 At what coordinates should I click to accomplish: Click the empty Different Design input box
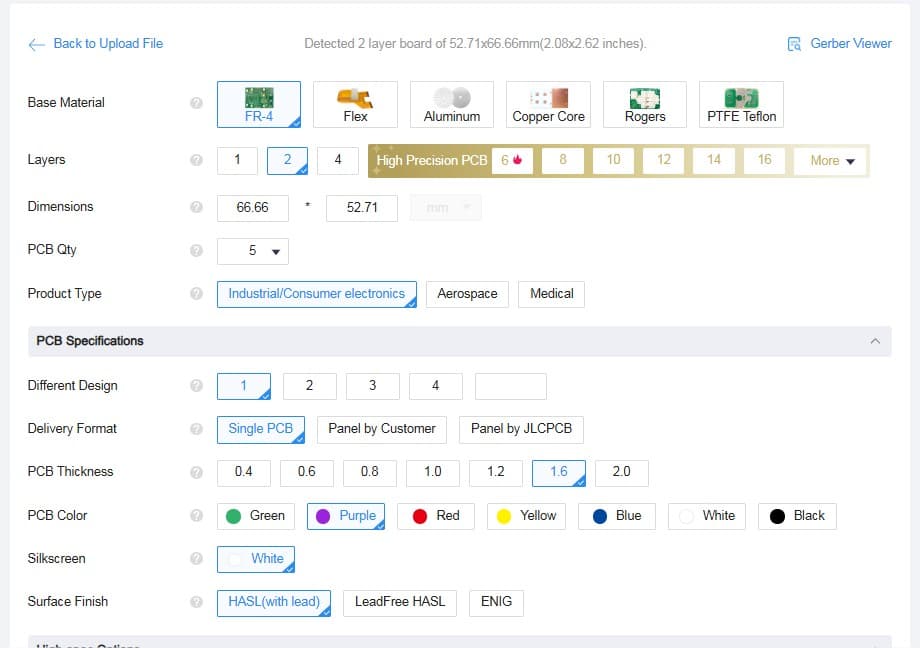coord(511,386)
